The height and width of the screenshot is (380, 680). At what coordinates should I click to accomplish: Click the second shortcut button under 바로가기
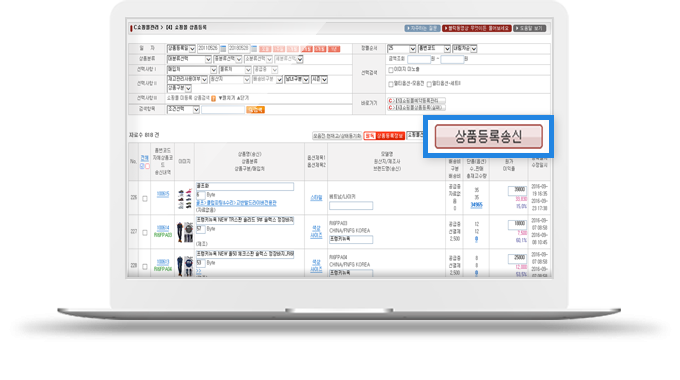(417, 107)
